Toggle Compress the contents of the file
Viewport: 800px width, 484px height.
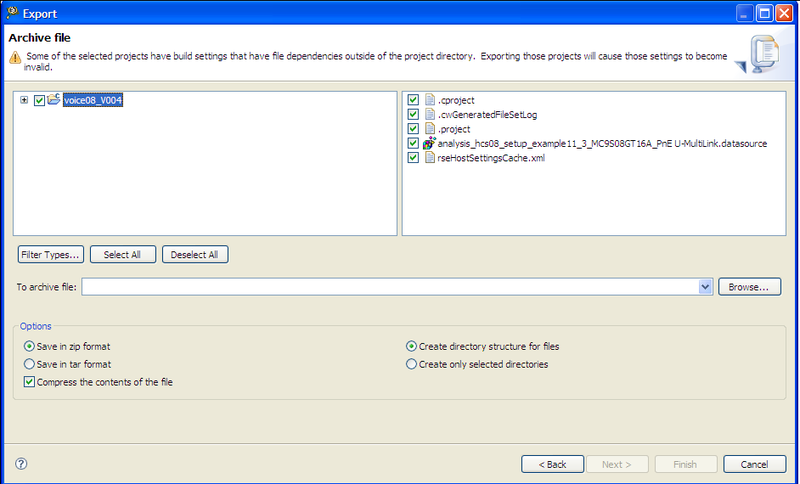29,381
